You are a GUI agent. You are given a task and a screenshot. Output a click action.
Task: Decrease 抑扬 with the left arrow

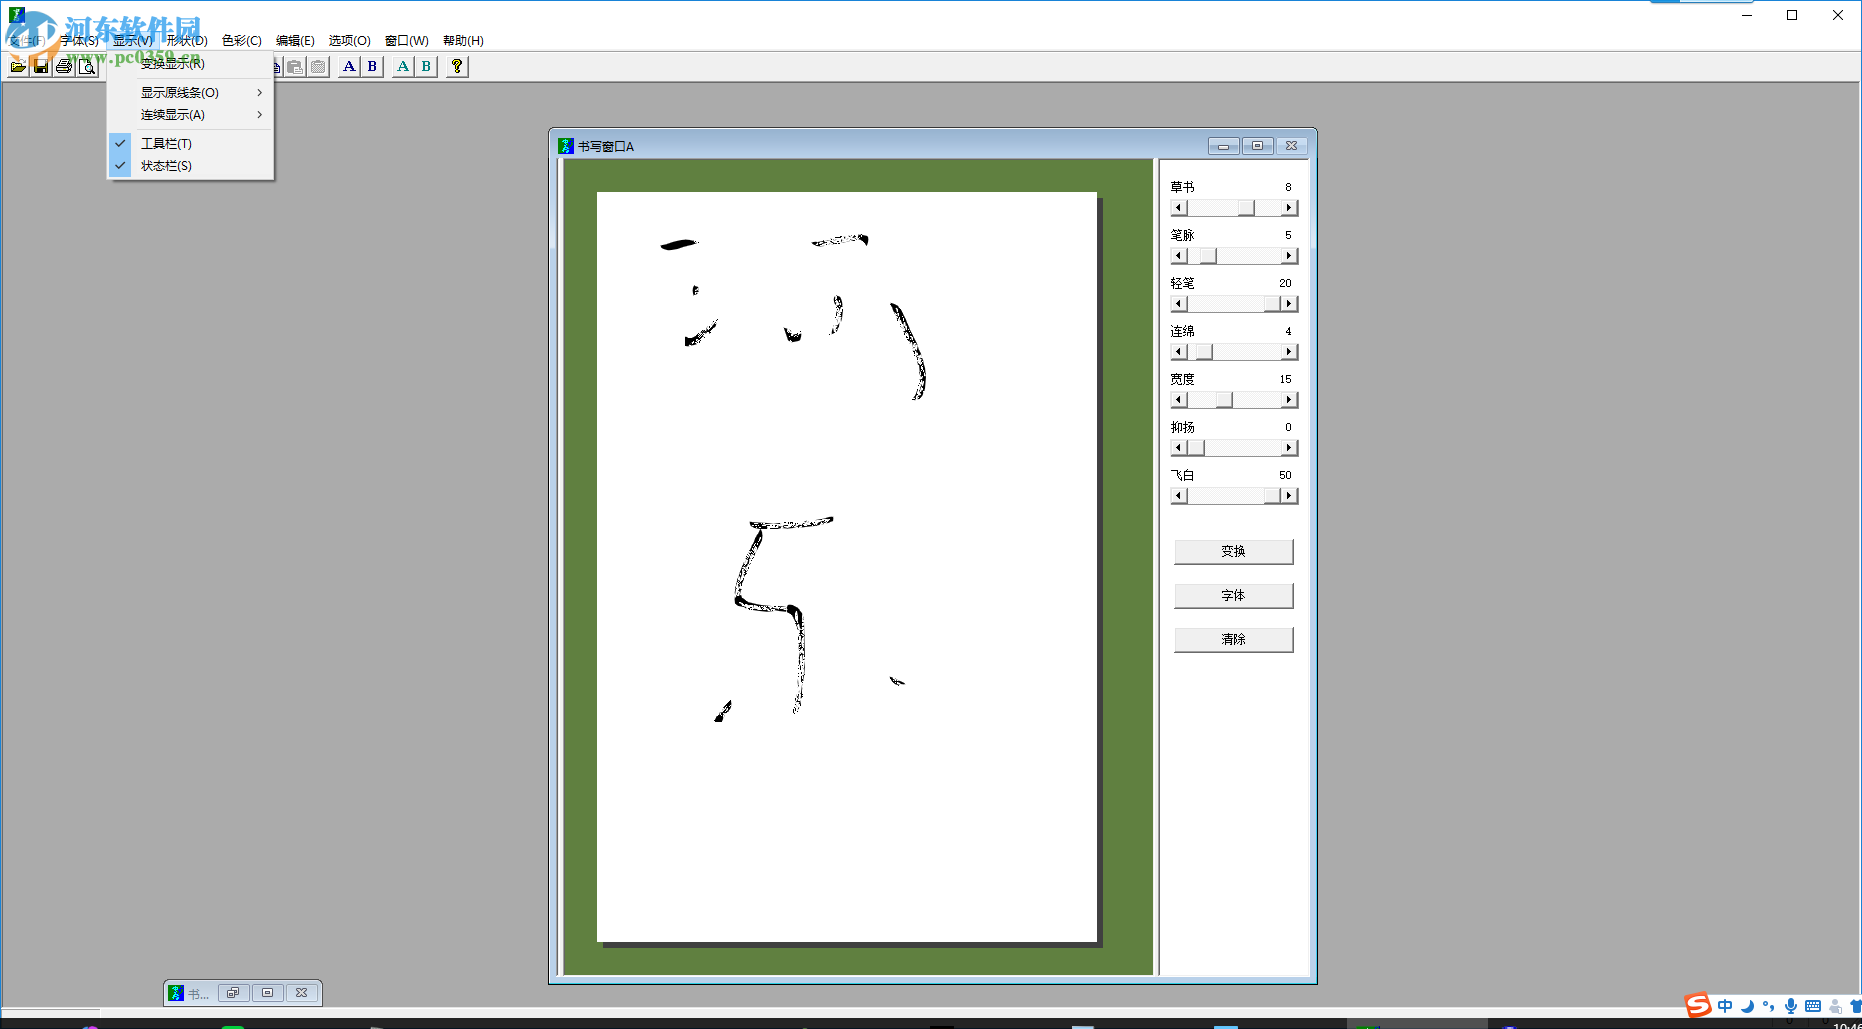click(1179, 448)
